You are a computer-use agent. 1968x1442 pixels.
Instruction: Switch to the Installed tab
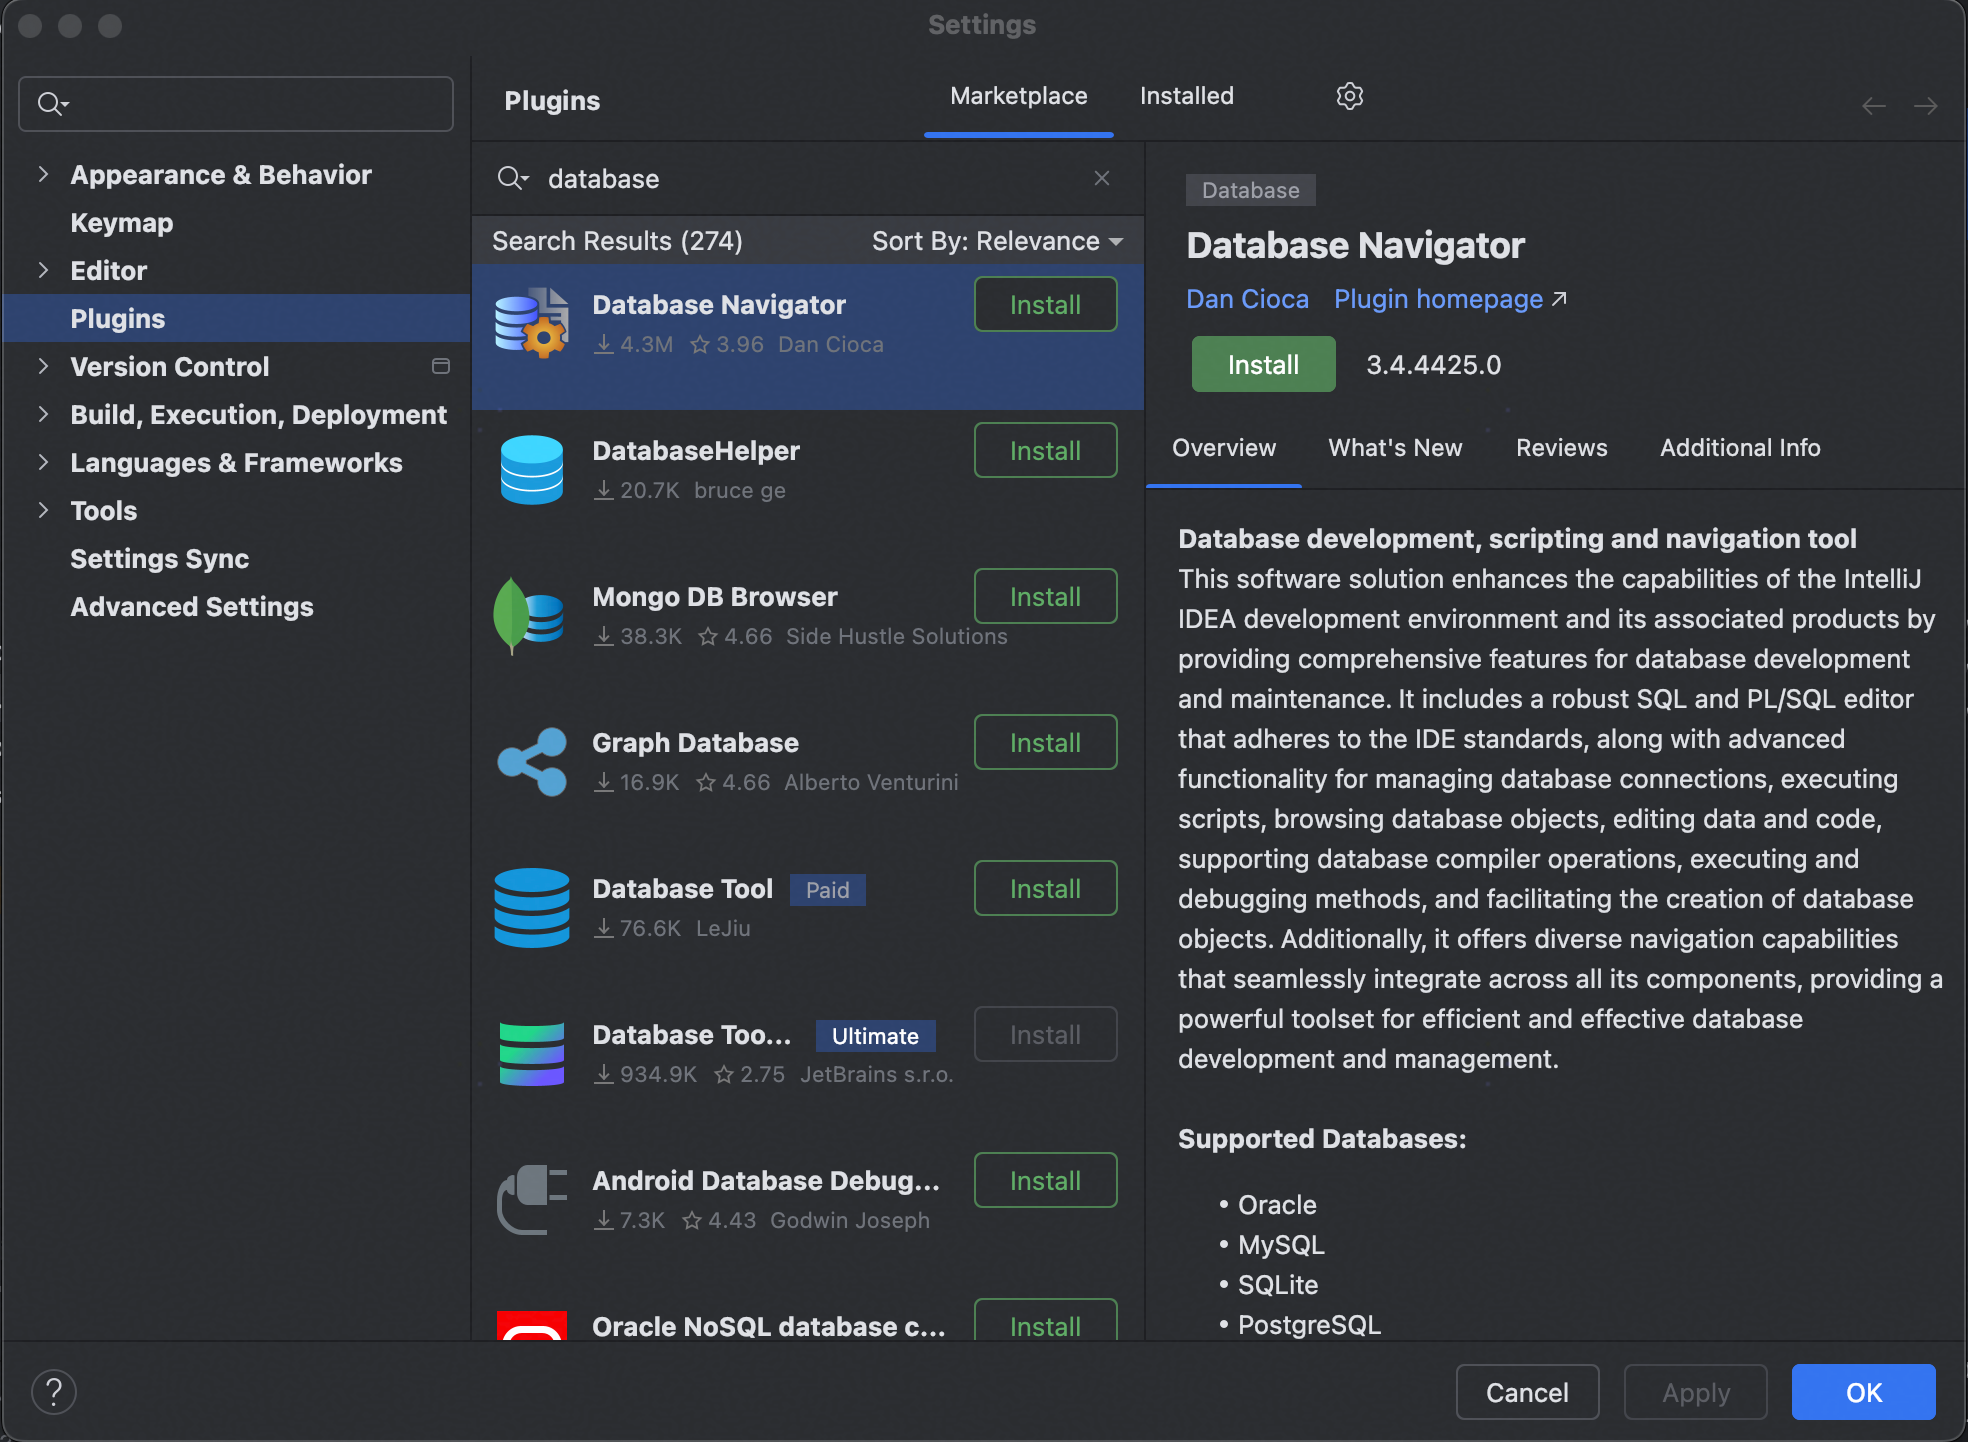point(1186,95)
